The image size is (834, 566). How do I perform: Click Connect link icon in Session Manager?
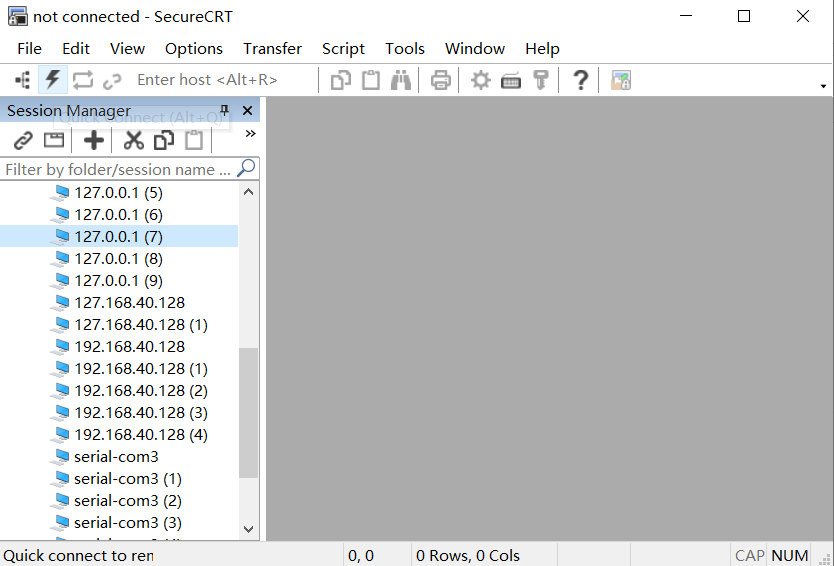[23, 141]
